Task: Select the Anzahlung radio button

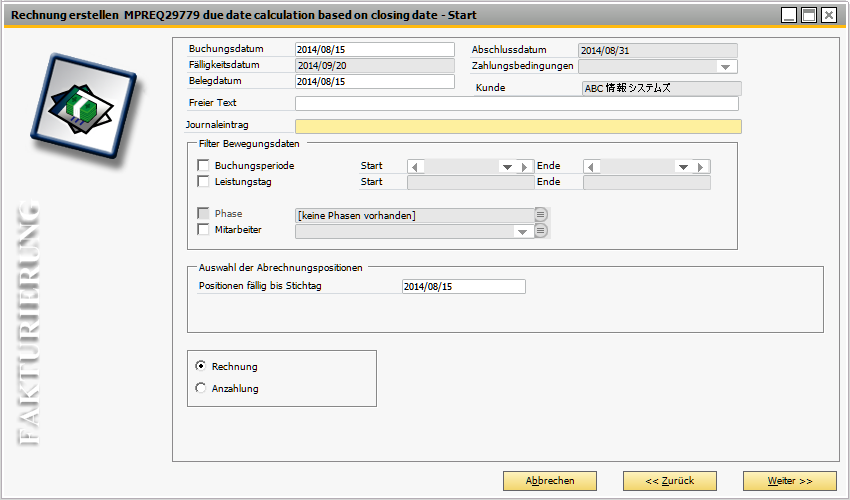Action: click(201, 388)
